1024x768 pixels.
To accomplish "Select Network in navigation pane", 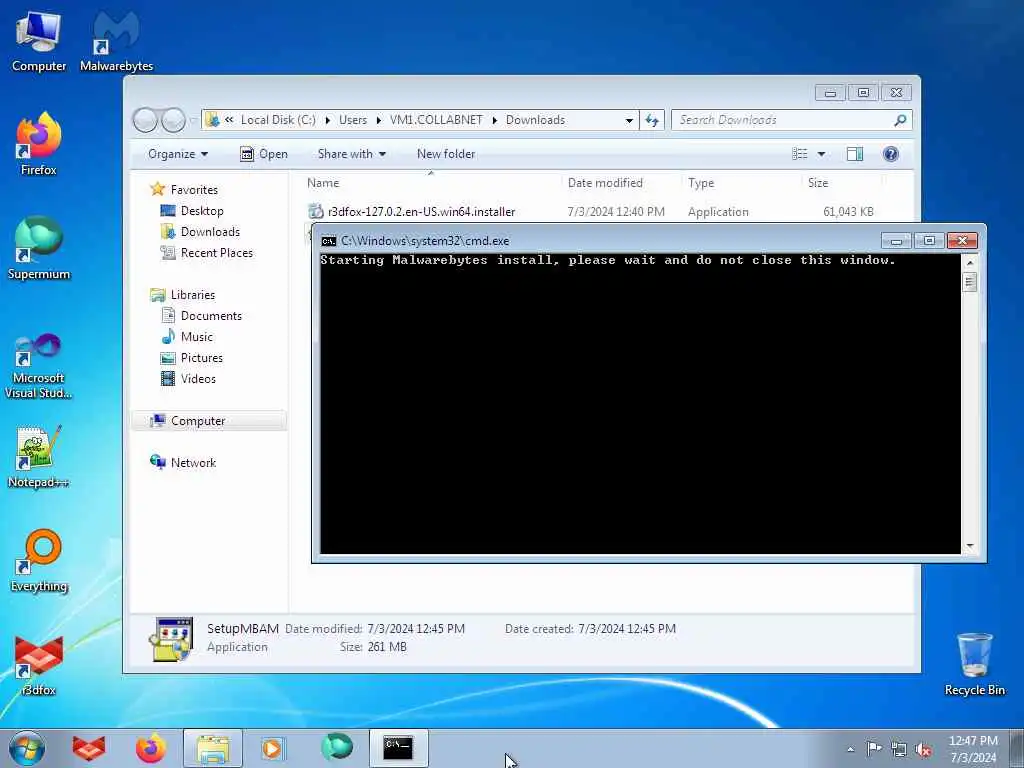I will pos(193,462).
